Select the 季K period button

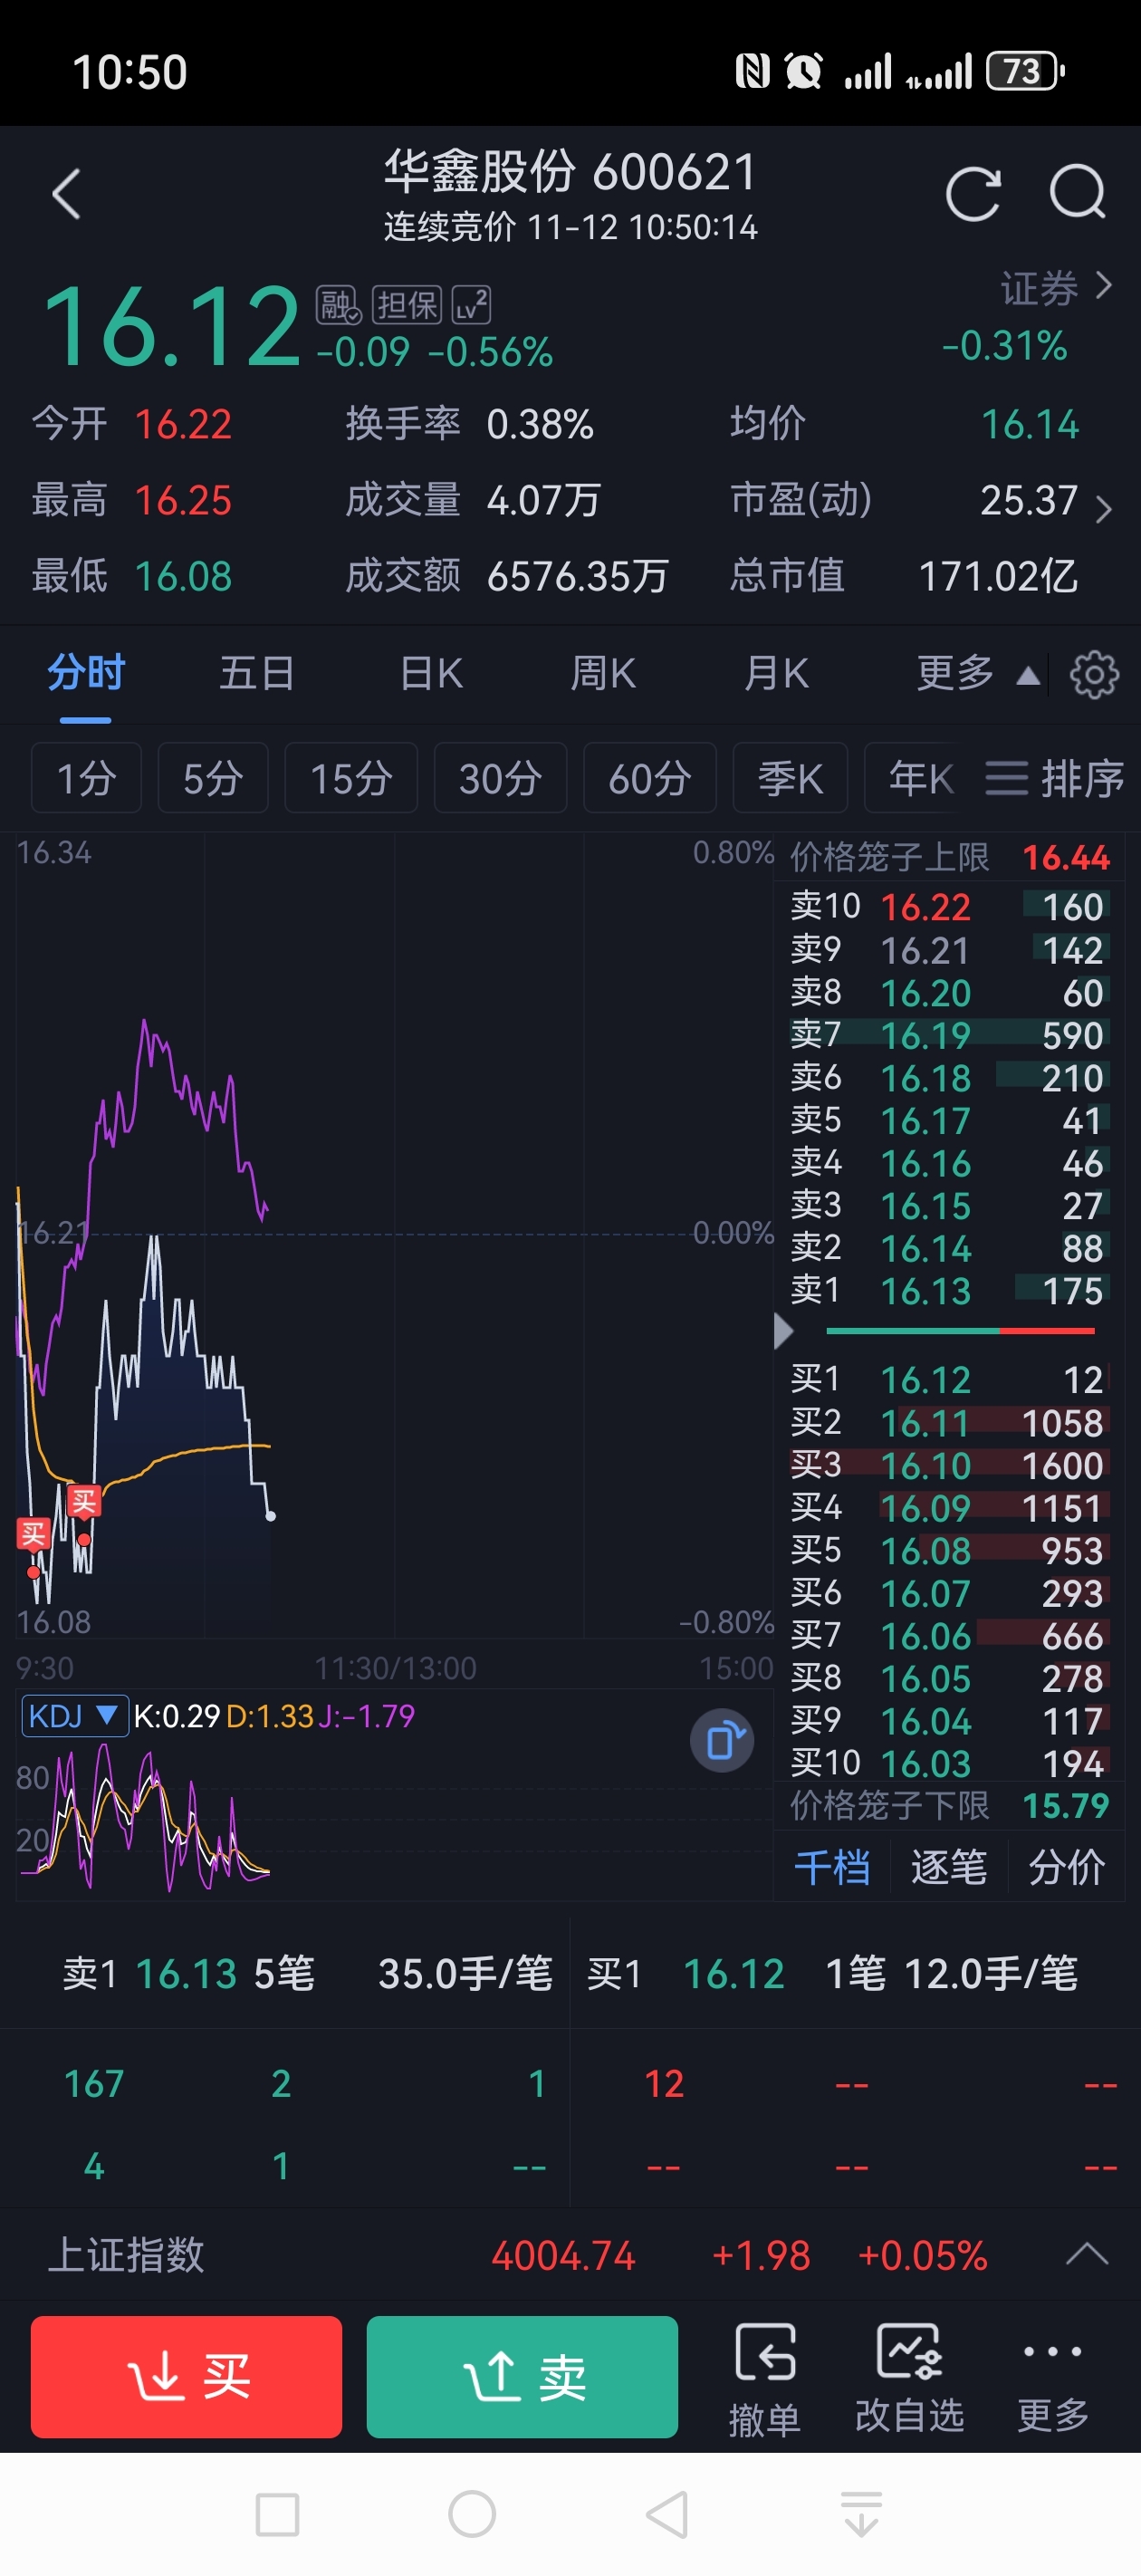(x=790, y=778)
